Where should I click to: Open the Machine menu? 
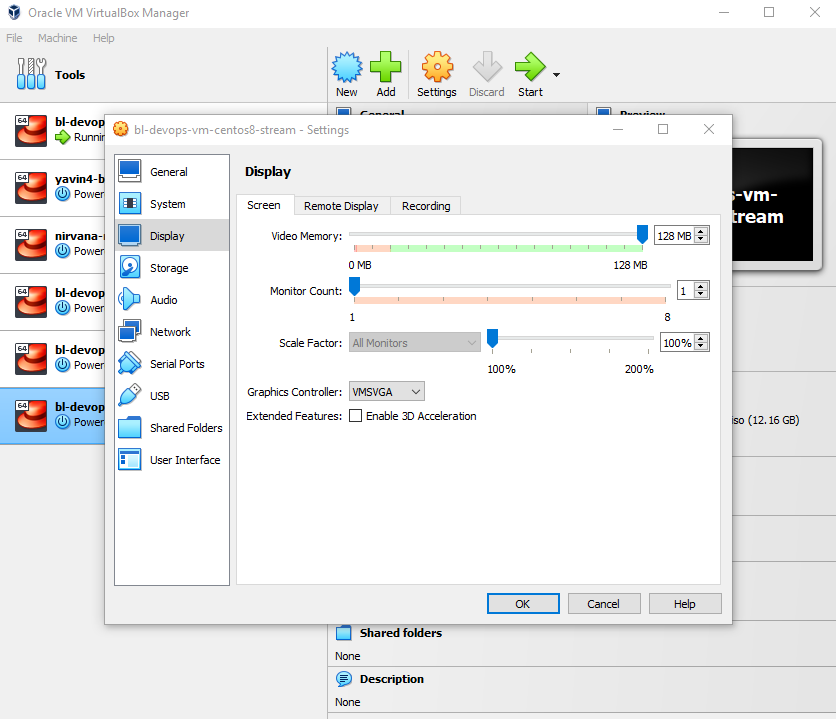tap(58, 38)
